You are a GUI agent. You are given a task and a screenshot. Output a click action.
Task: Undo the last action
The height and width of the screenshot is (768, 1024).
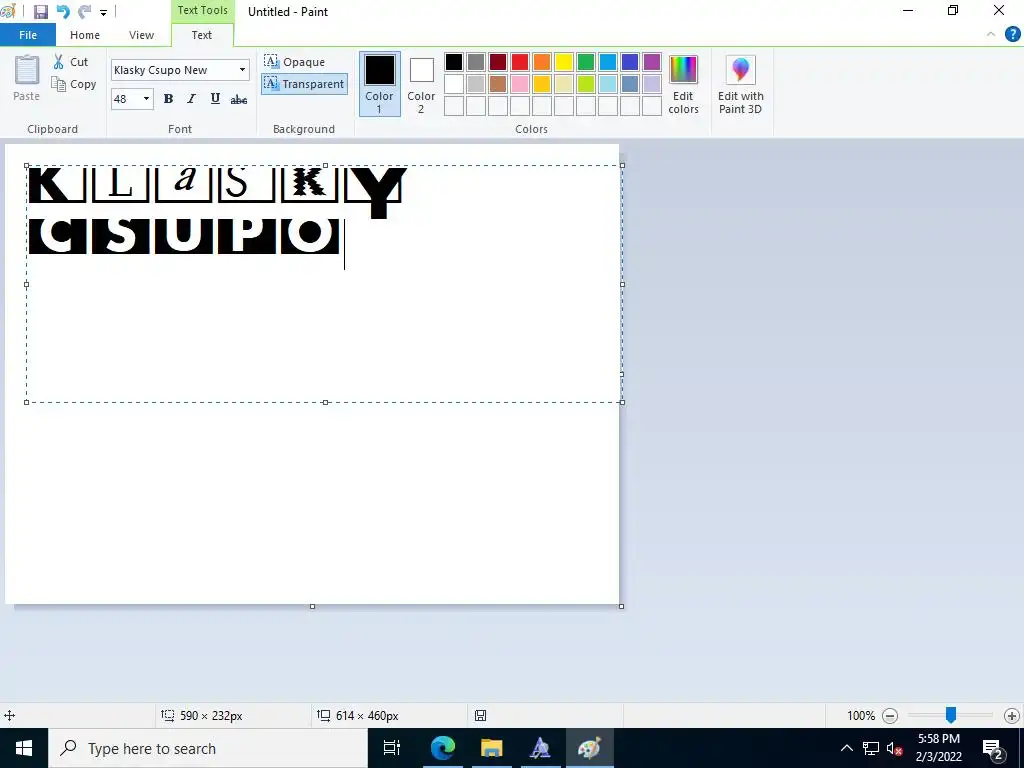click(x=63, y=12)
